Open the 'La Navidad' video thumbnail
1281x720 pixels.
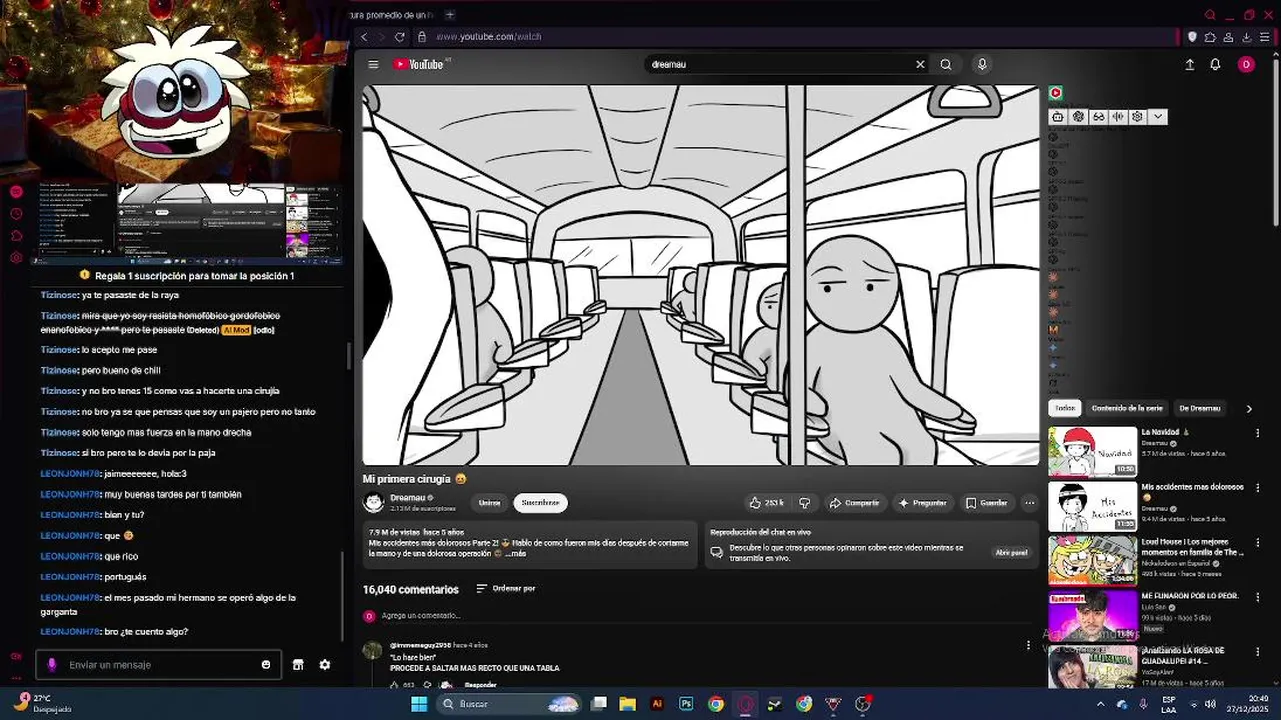pyautogui.click(x=1092, y=451)
